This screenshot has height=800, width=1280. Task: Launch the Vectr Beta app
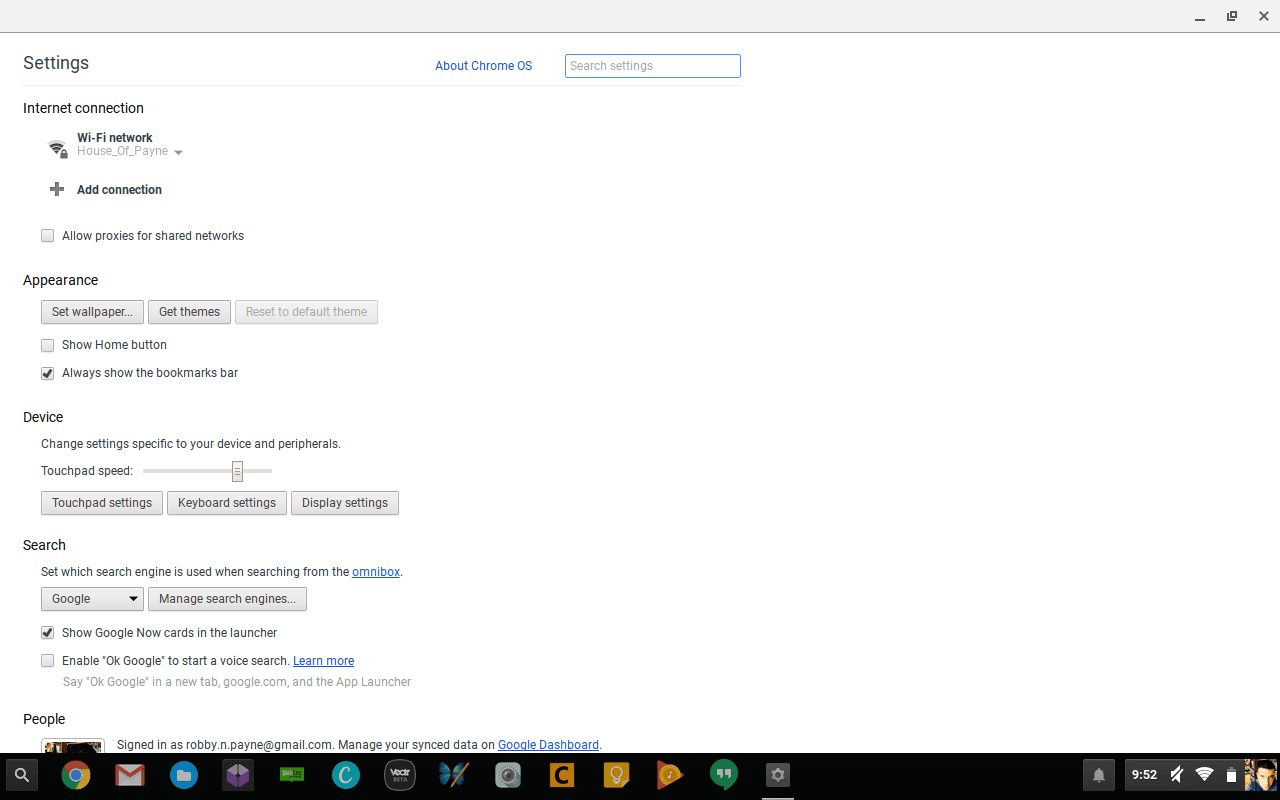point(400,775)
